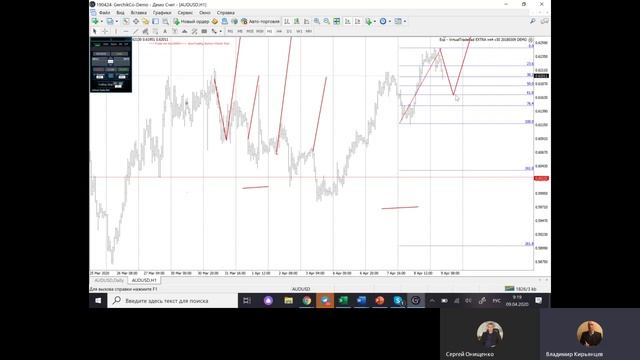The height and width of the screenshot is (360, 640).
Task: Select the text label tool
Action: pyautogui.click(x=175, y=31)
